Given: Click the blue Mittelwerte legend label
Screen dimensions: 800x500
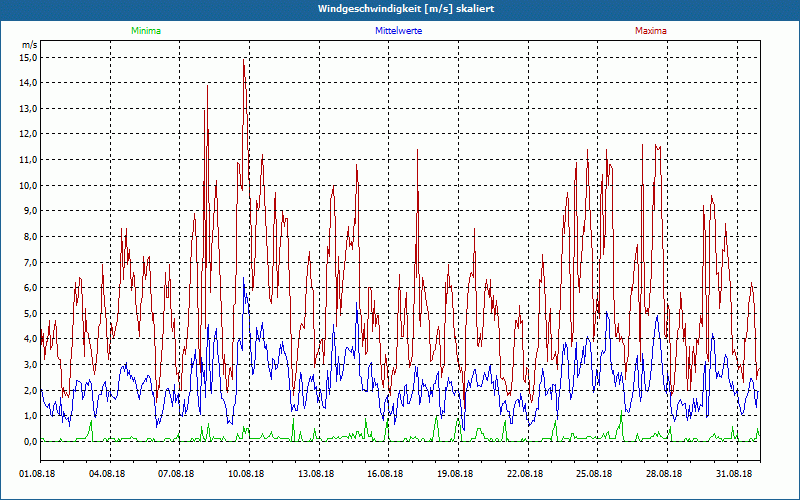Looking at the screenshot, I should pos(398,31).
